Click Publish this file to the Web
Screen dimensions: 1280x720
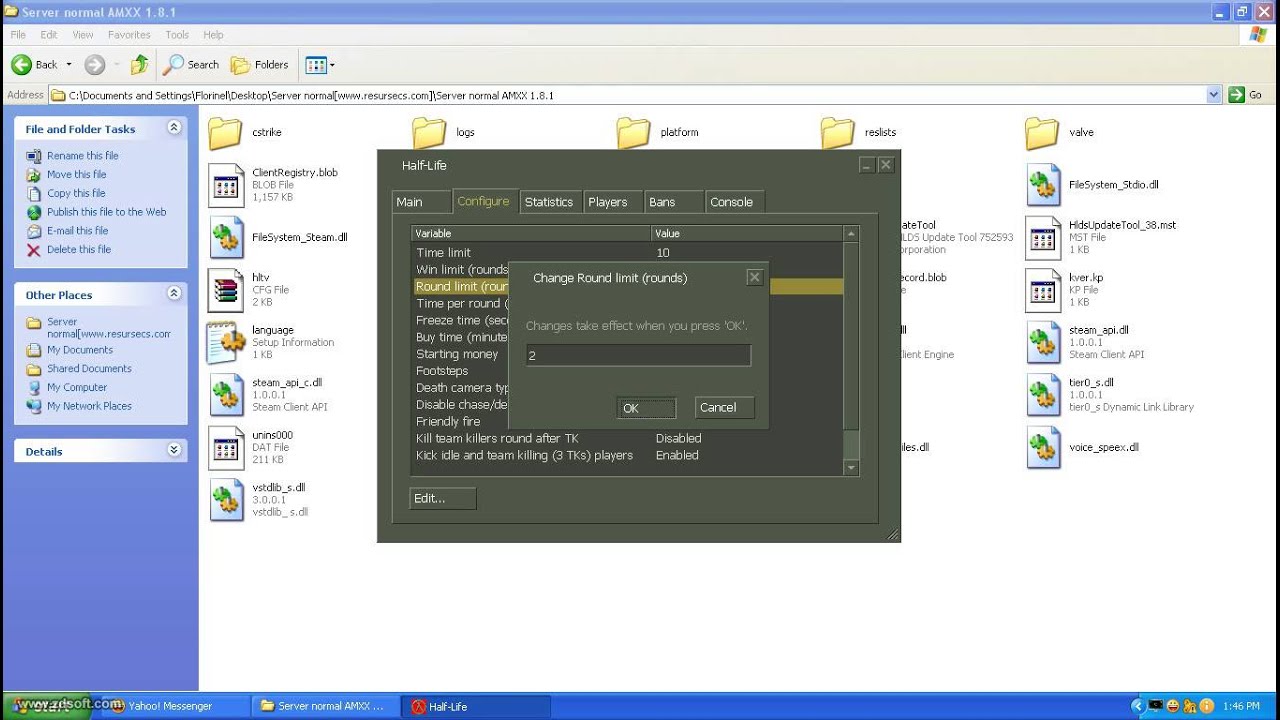[106, 212]
